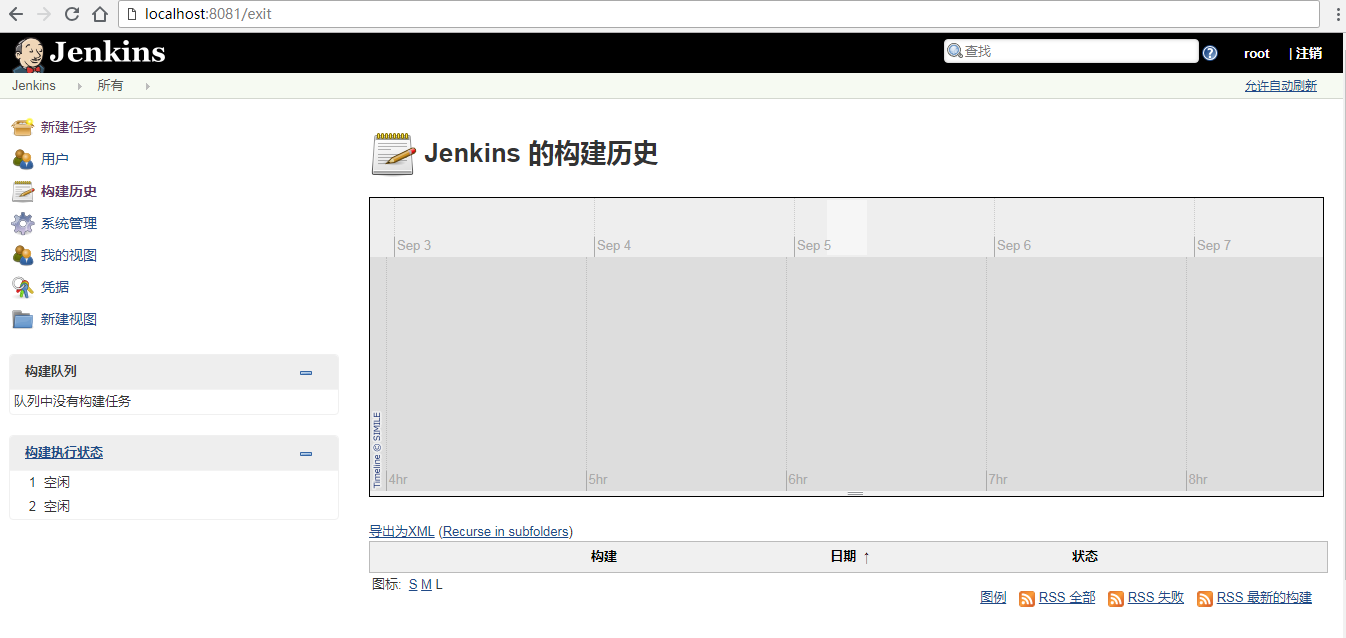Open 凭据 (Credentials) via the key icon
Image resolution: width=1346 pixels, height=638 pixels.
pyautogui.click(x=24, y=287)
